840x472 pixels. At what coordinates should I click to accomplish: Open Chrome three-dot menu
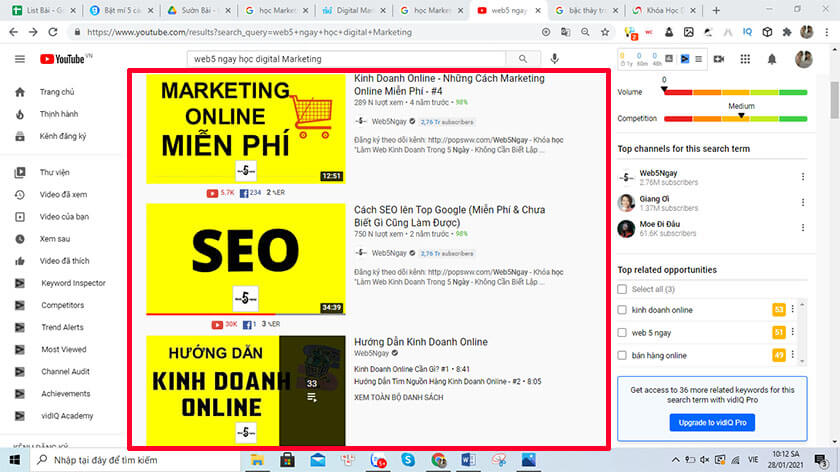[827, 32]
